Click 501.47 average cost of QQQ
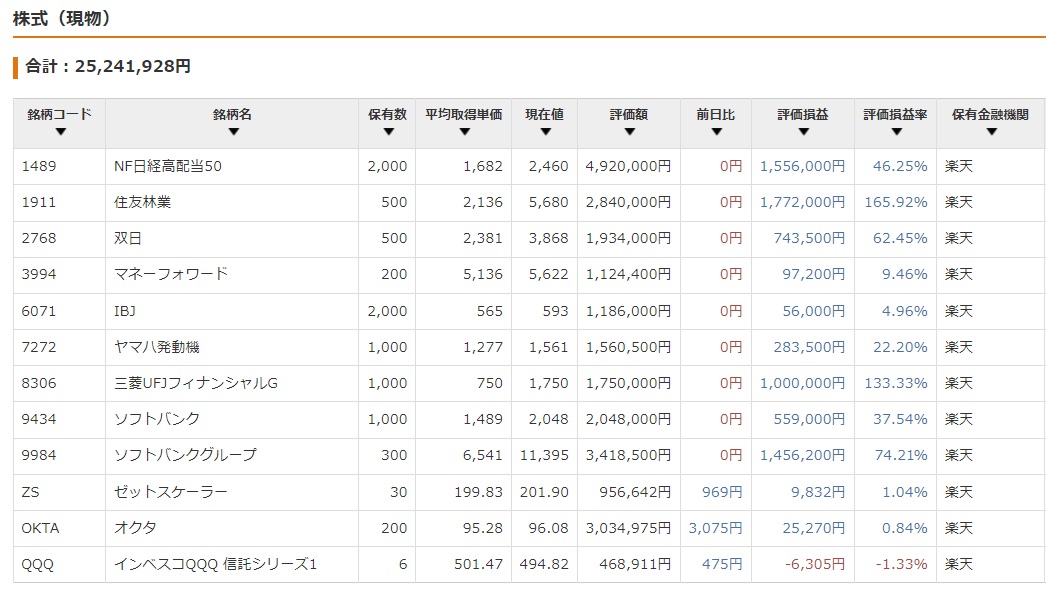Viewport: 1046px width, 589px height. click(x=478, y=564)
